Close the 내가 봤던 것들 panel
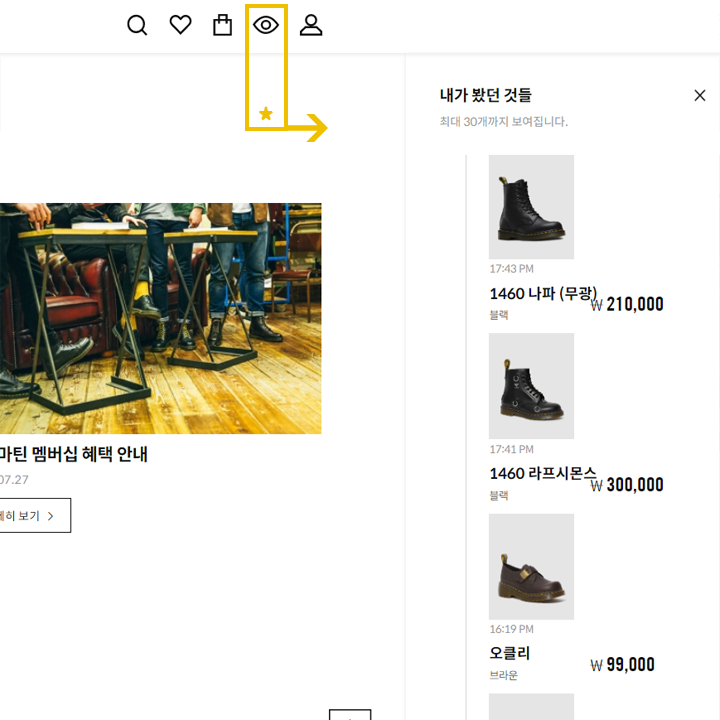The height and width of the screenshot is (720, 720). (700, 96)
